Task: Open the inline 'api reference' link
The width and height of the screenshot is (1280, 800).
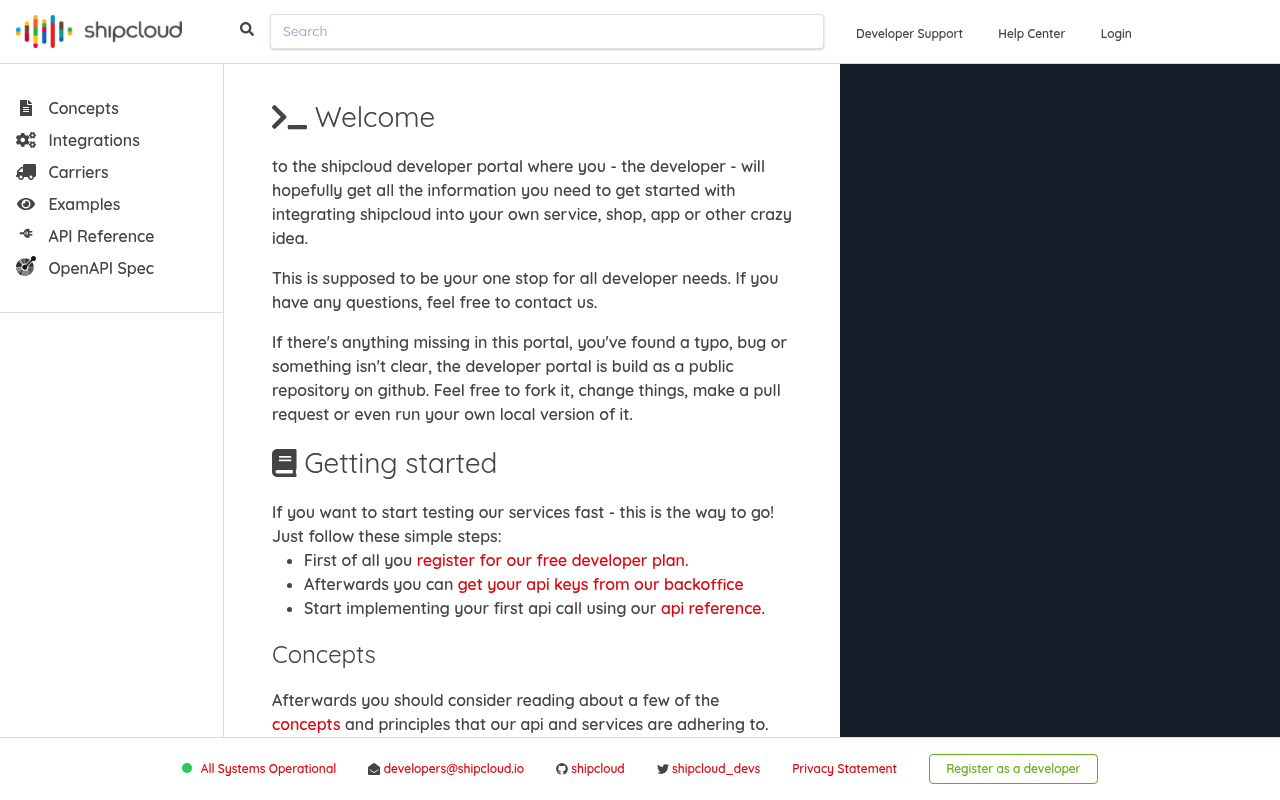Action: [711, 608]
